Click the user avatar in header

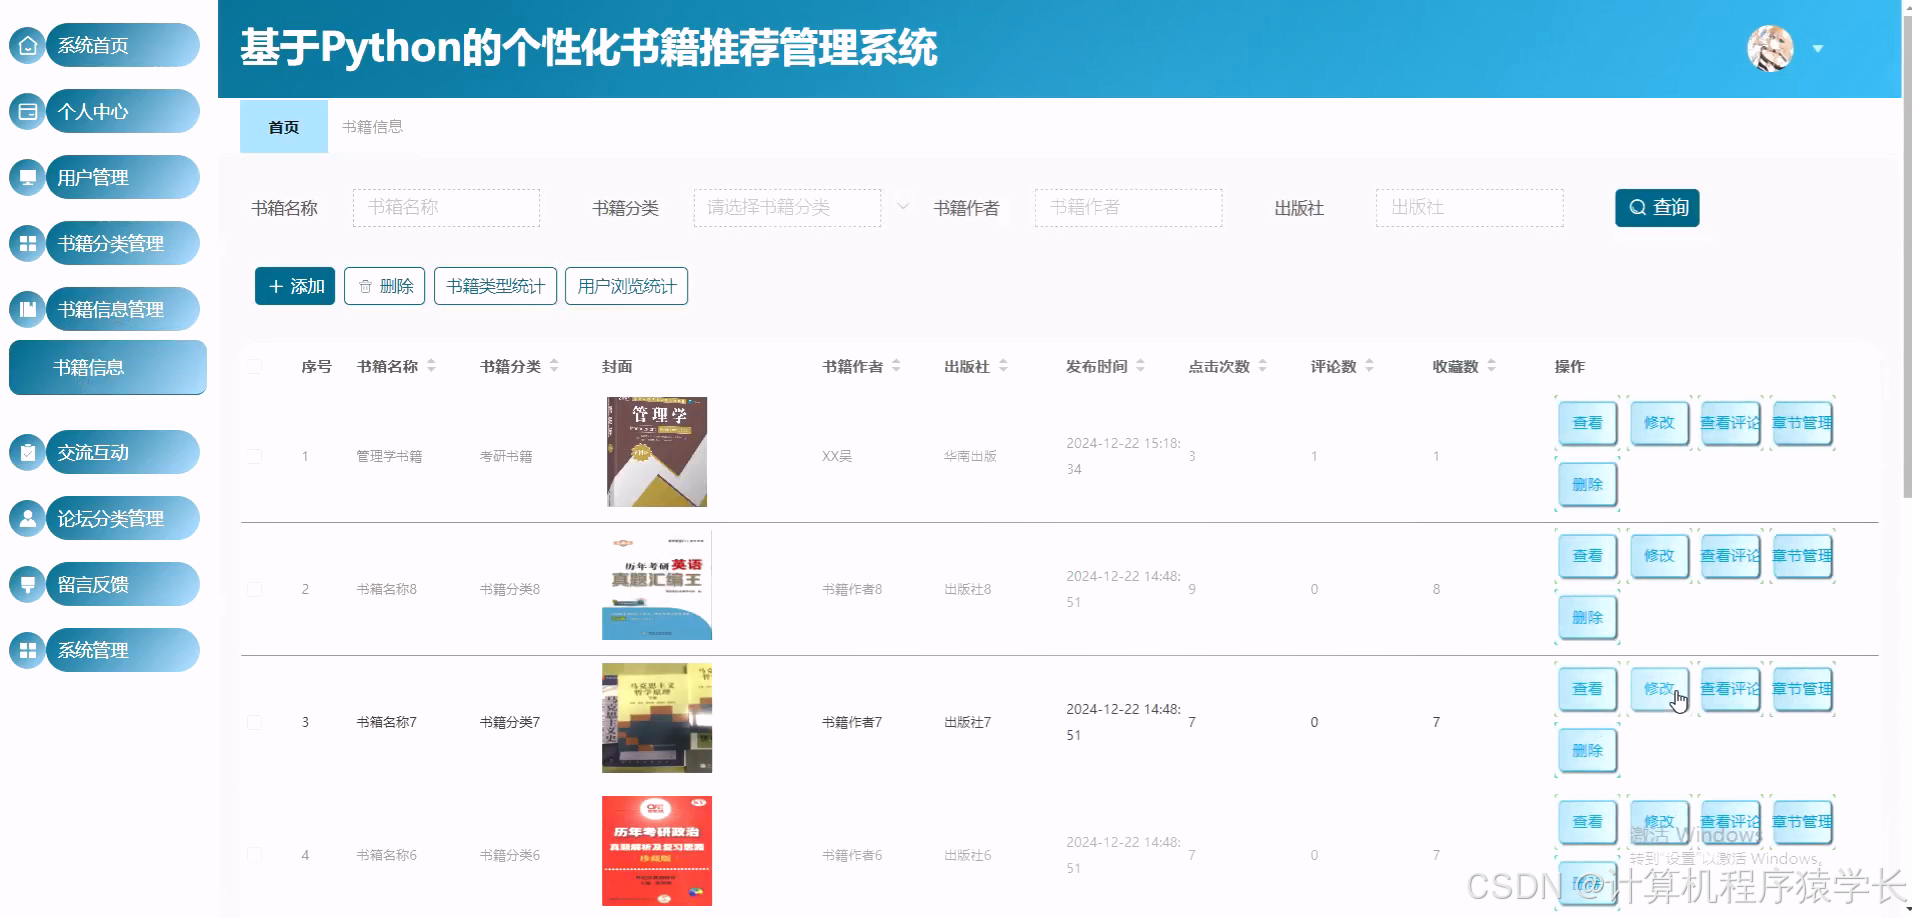pyautogui.click(x=1770, y=48)
